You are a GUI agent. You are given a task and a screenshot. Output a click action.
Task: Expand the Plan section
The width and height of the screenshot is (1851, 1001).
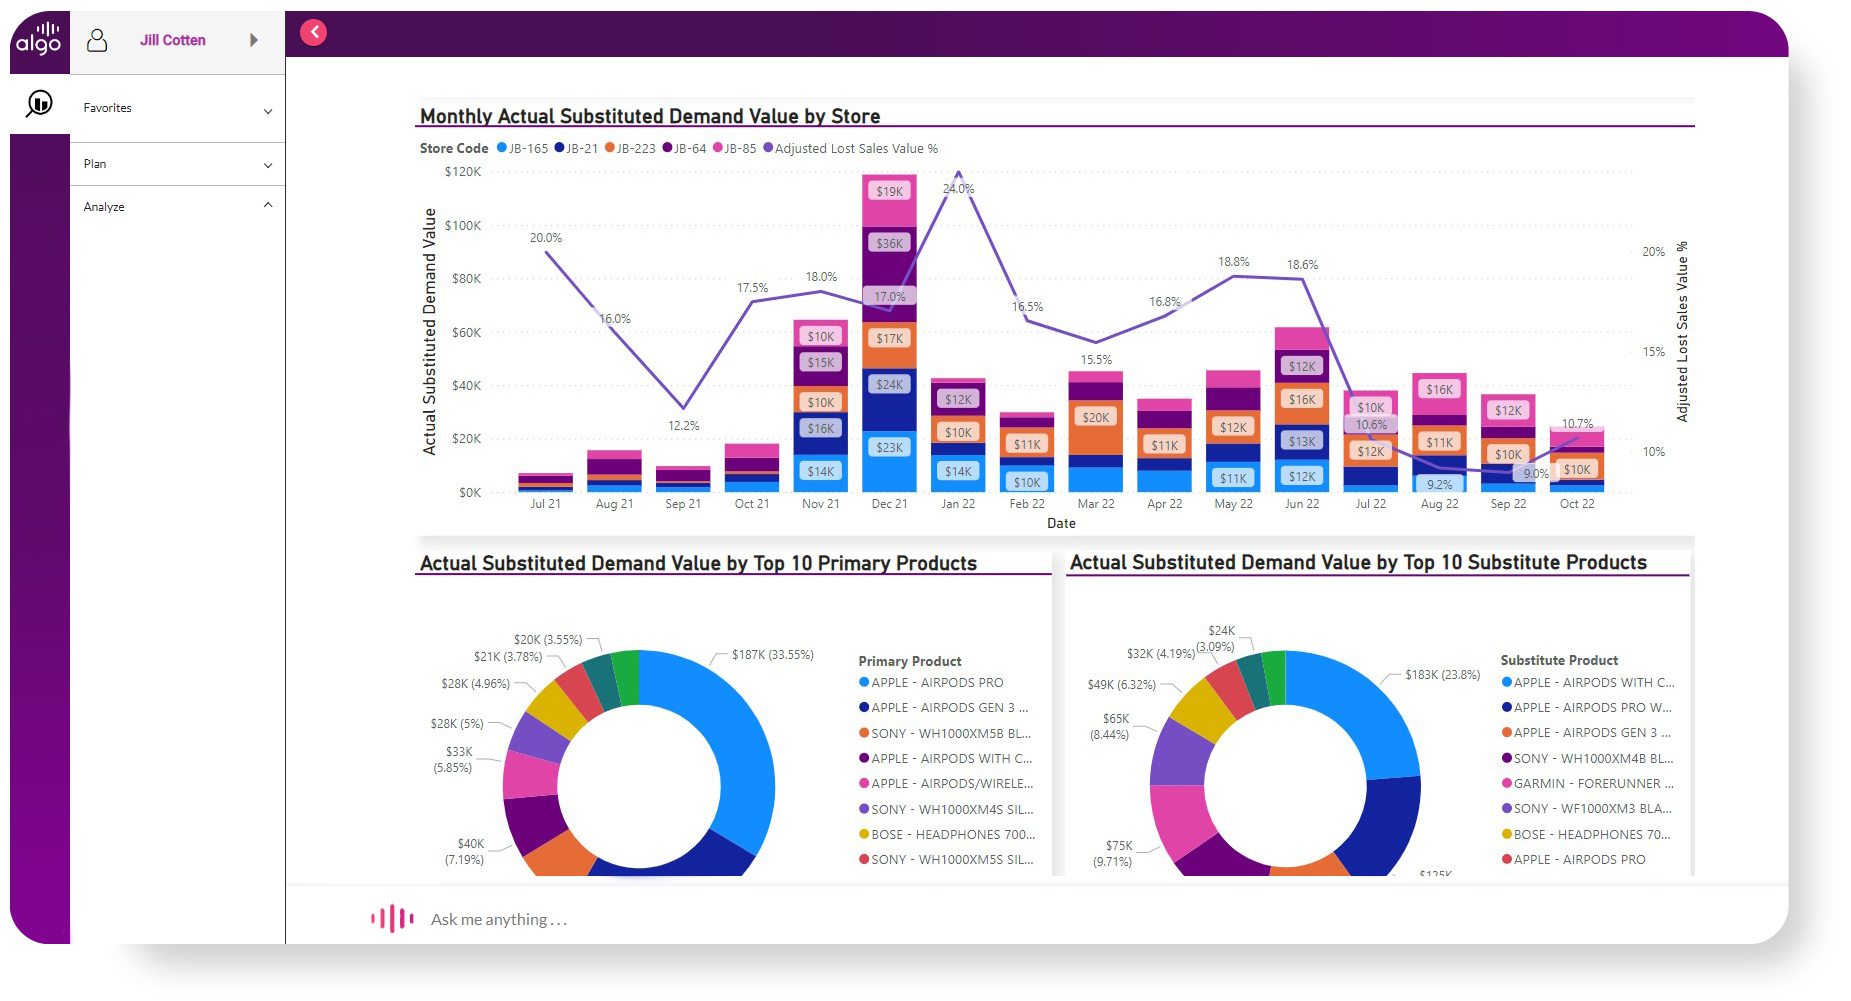click(x=178, y=164)
